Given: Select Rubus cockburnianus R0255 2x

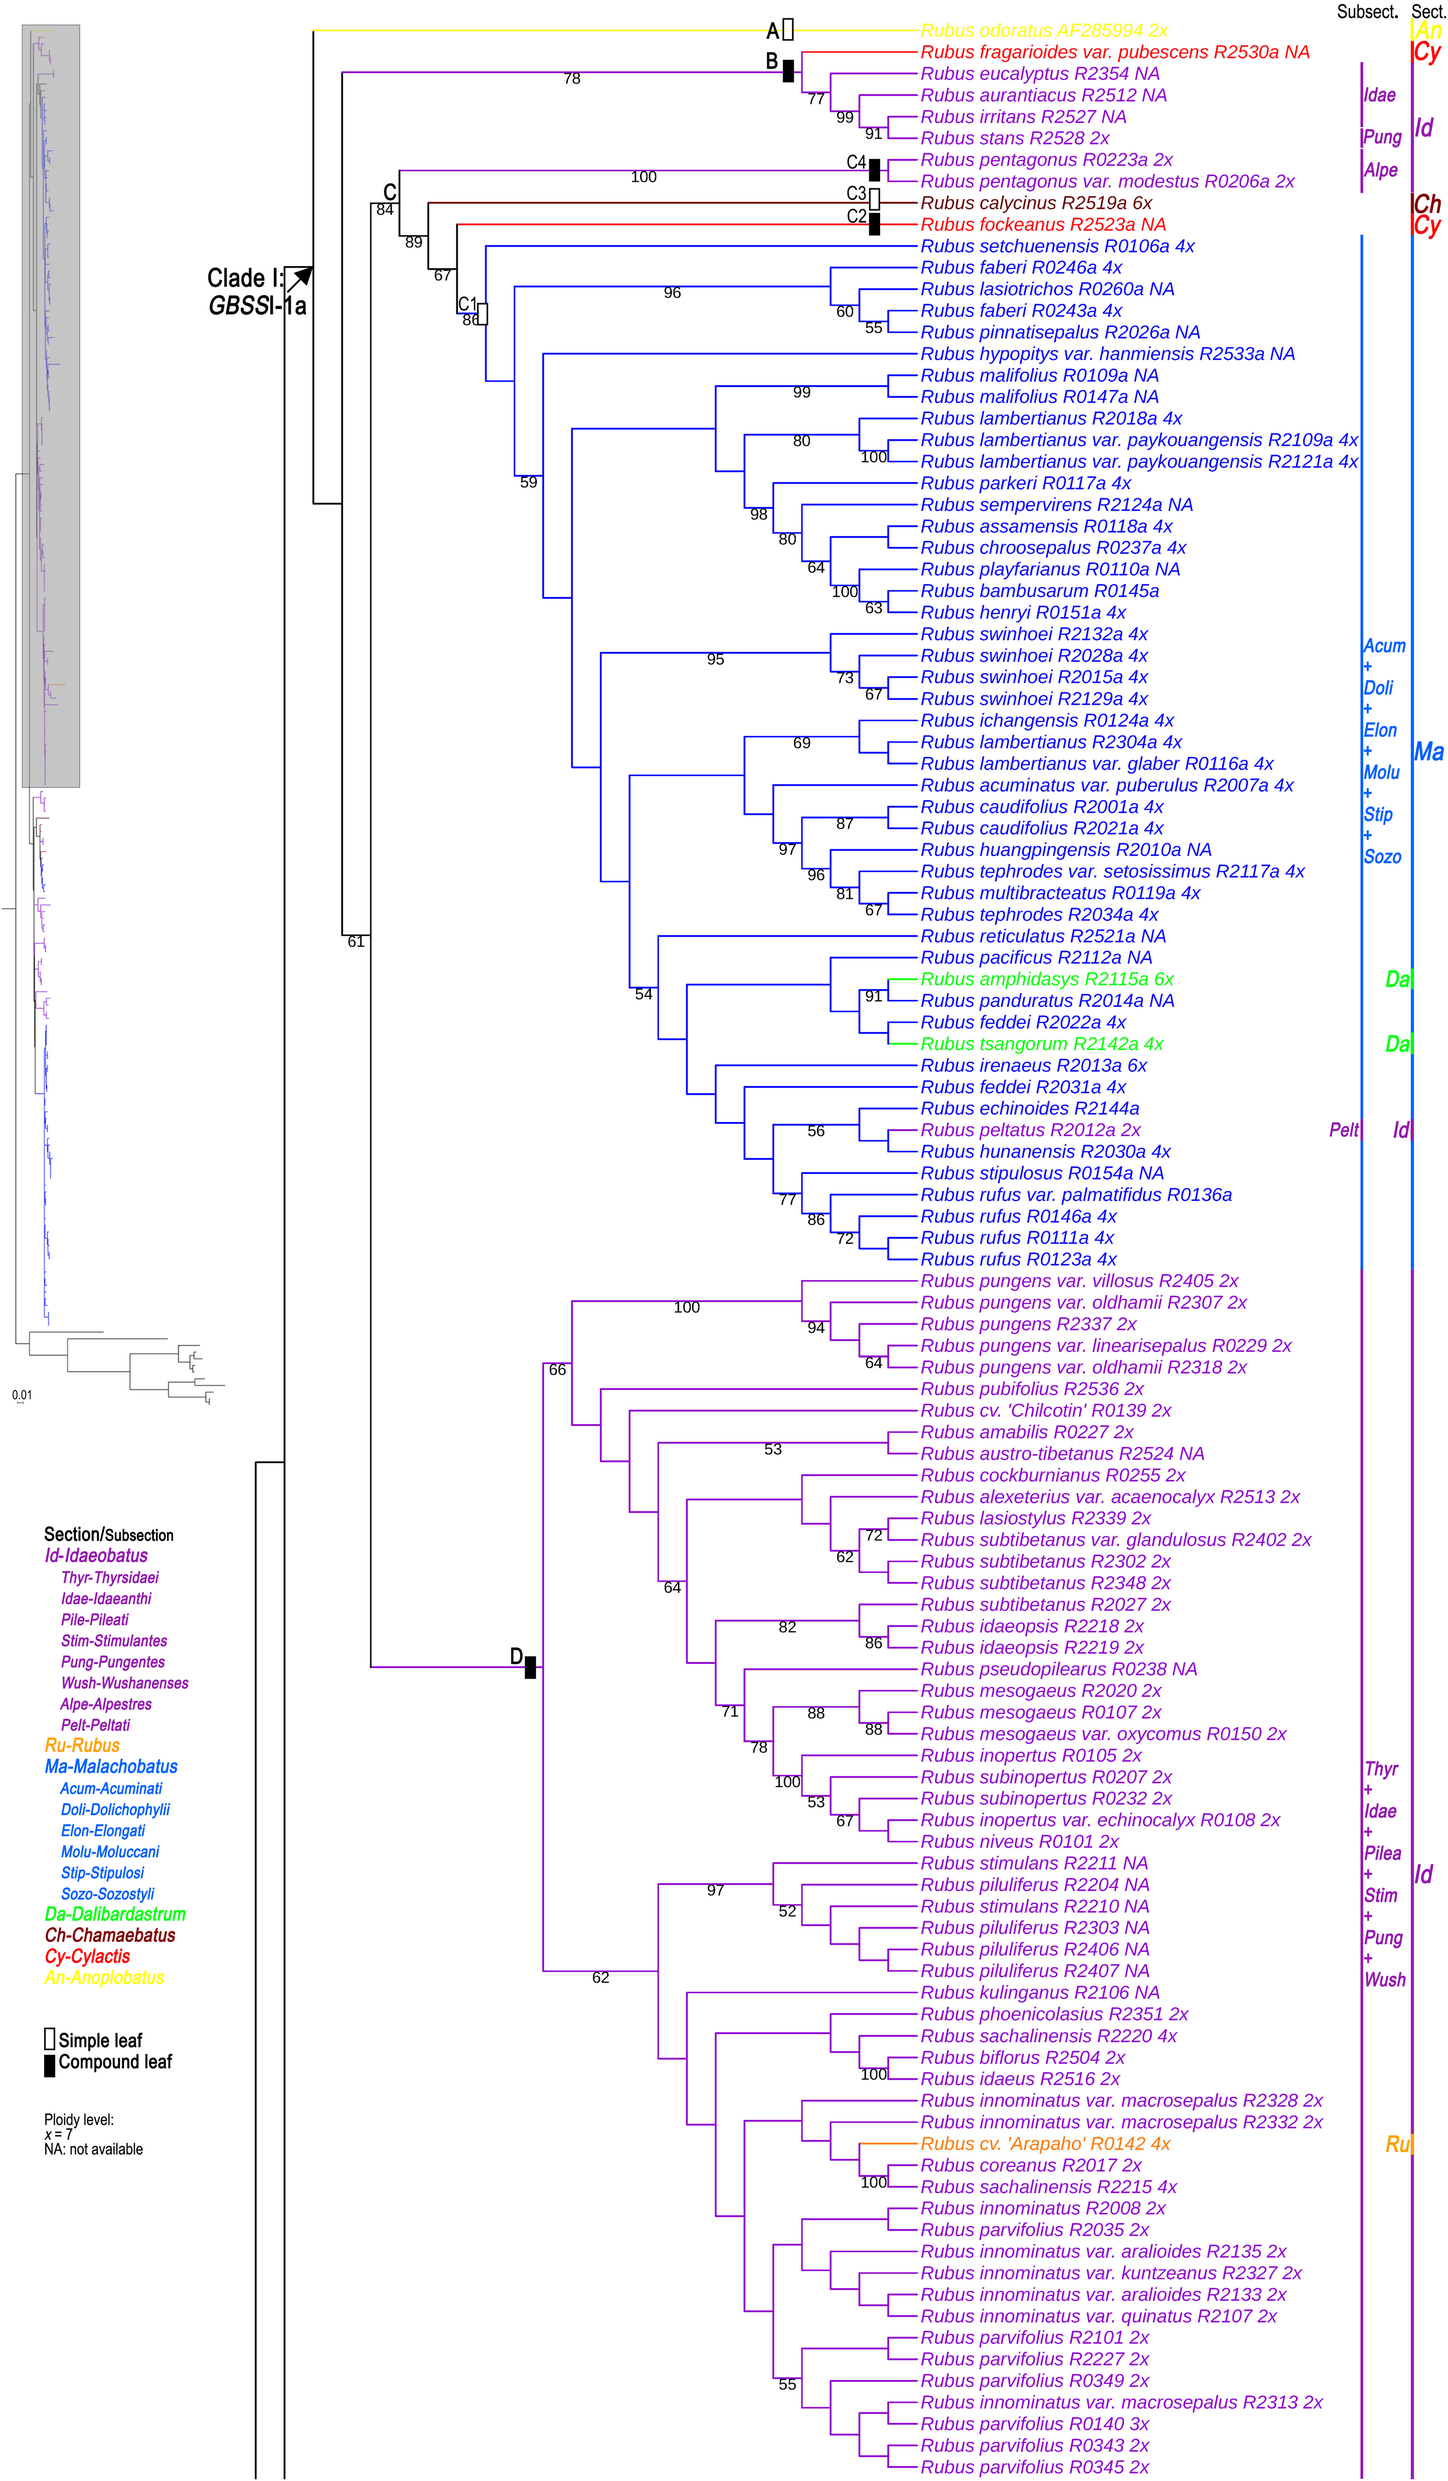Looking at the screenshot, I should (1053, 1475).
